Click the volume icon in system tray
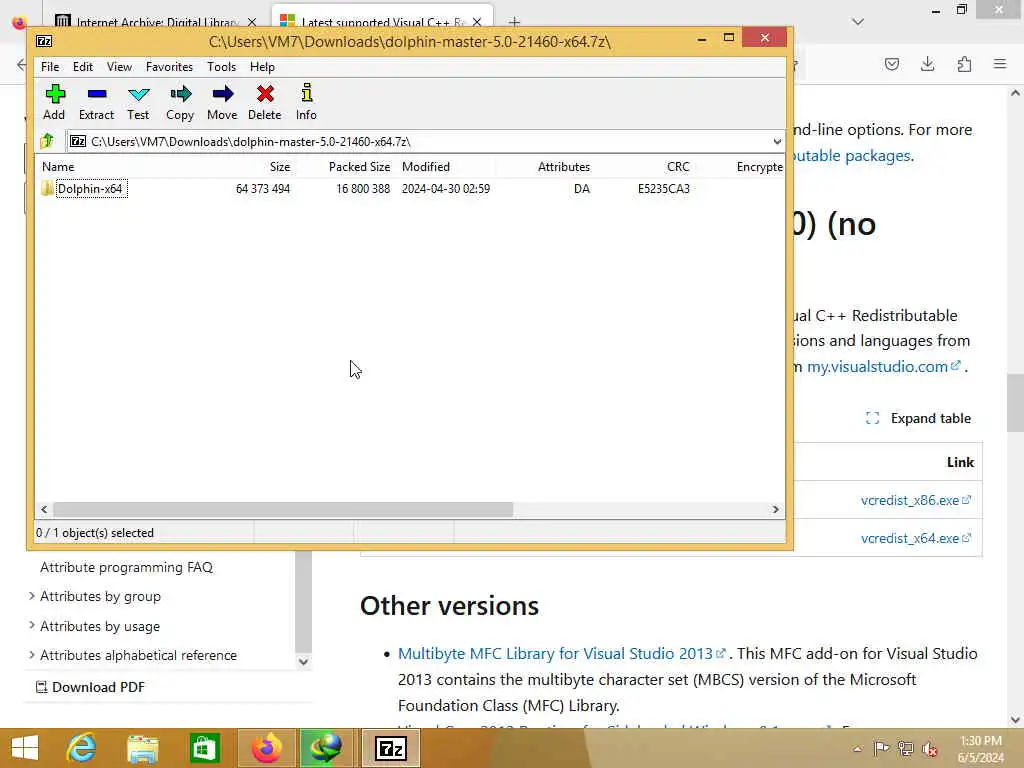The width and height of the screenshot is (1024, 768). [930, 749]
